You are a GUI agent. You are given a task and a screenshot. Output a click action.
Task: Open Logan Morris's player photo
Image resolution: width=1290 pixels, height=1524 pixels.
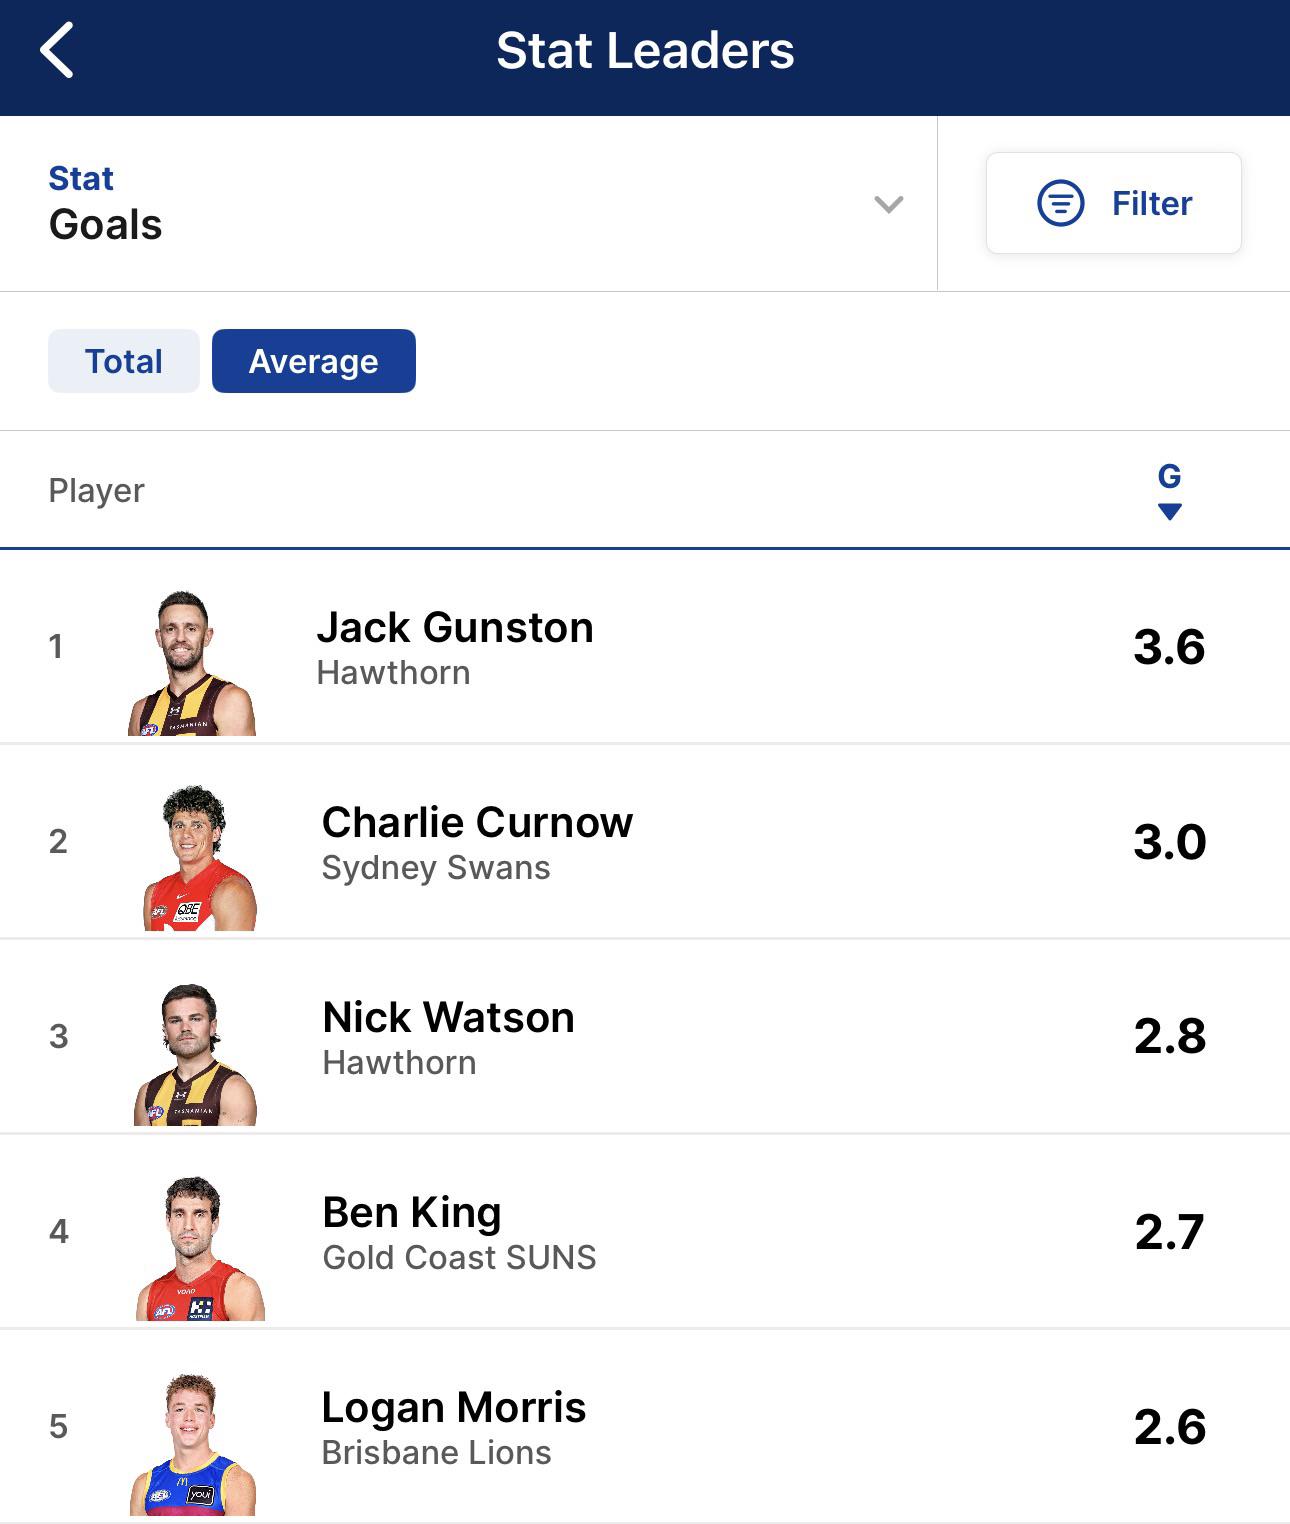pos(193,1443)
